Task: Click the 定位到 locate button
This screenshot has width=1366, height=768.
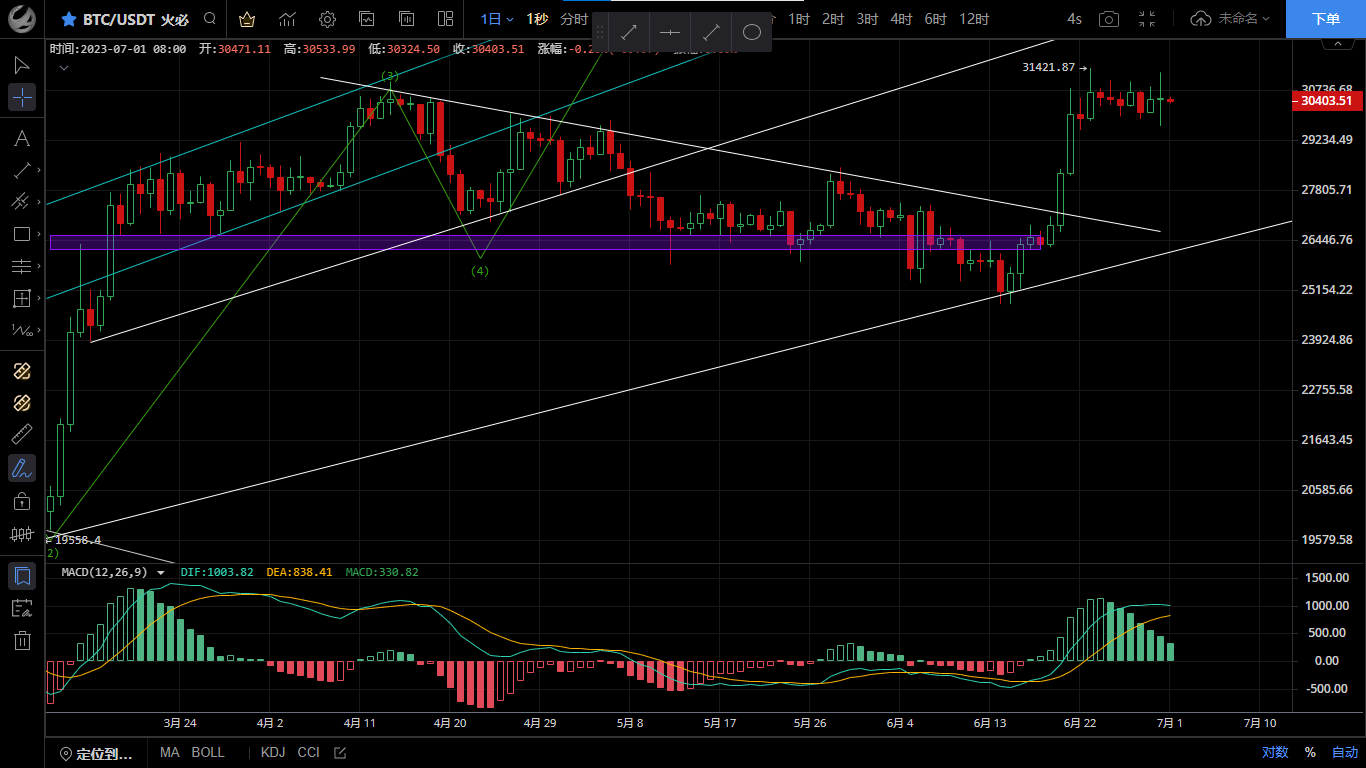Action: coord(96,753)
